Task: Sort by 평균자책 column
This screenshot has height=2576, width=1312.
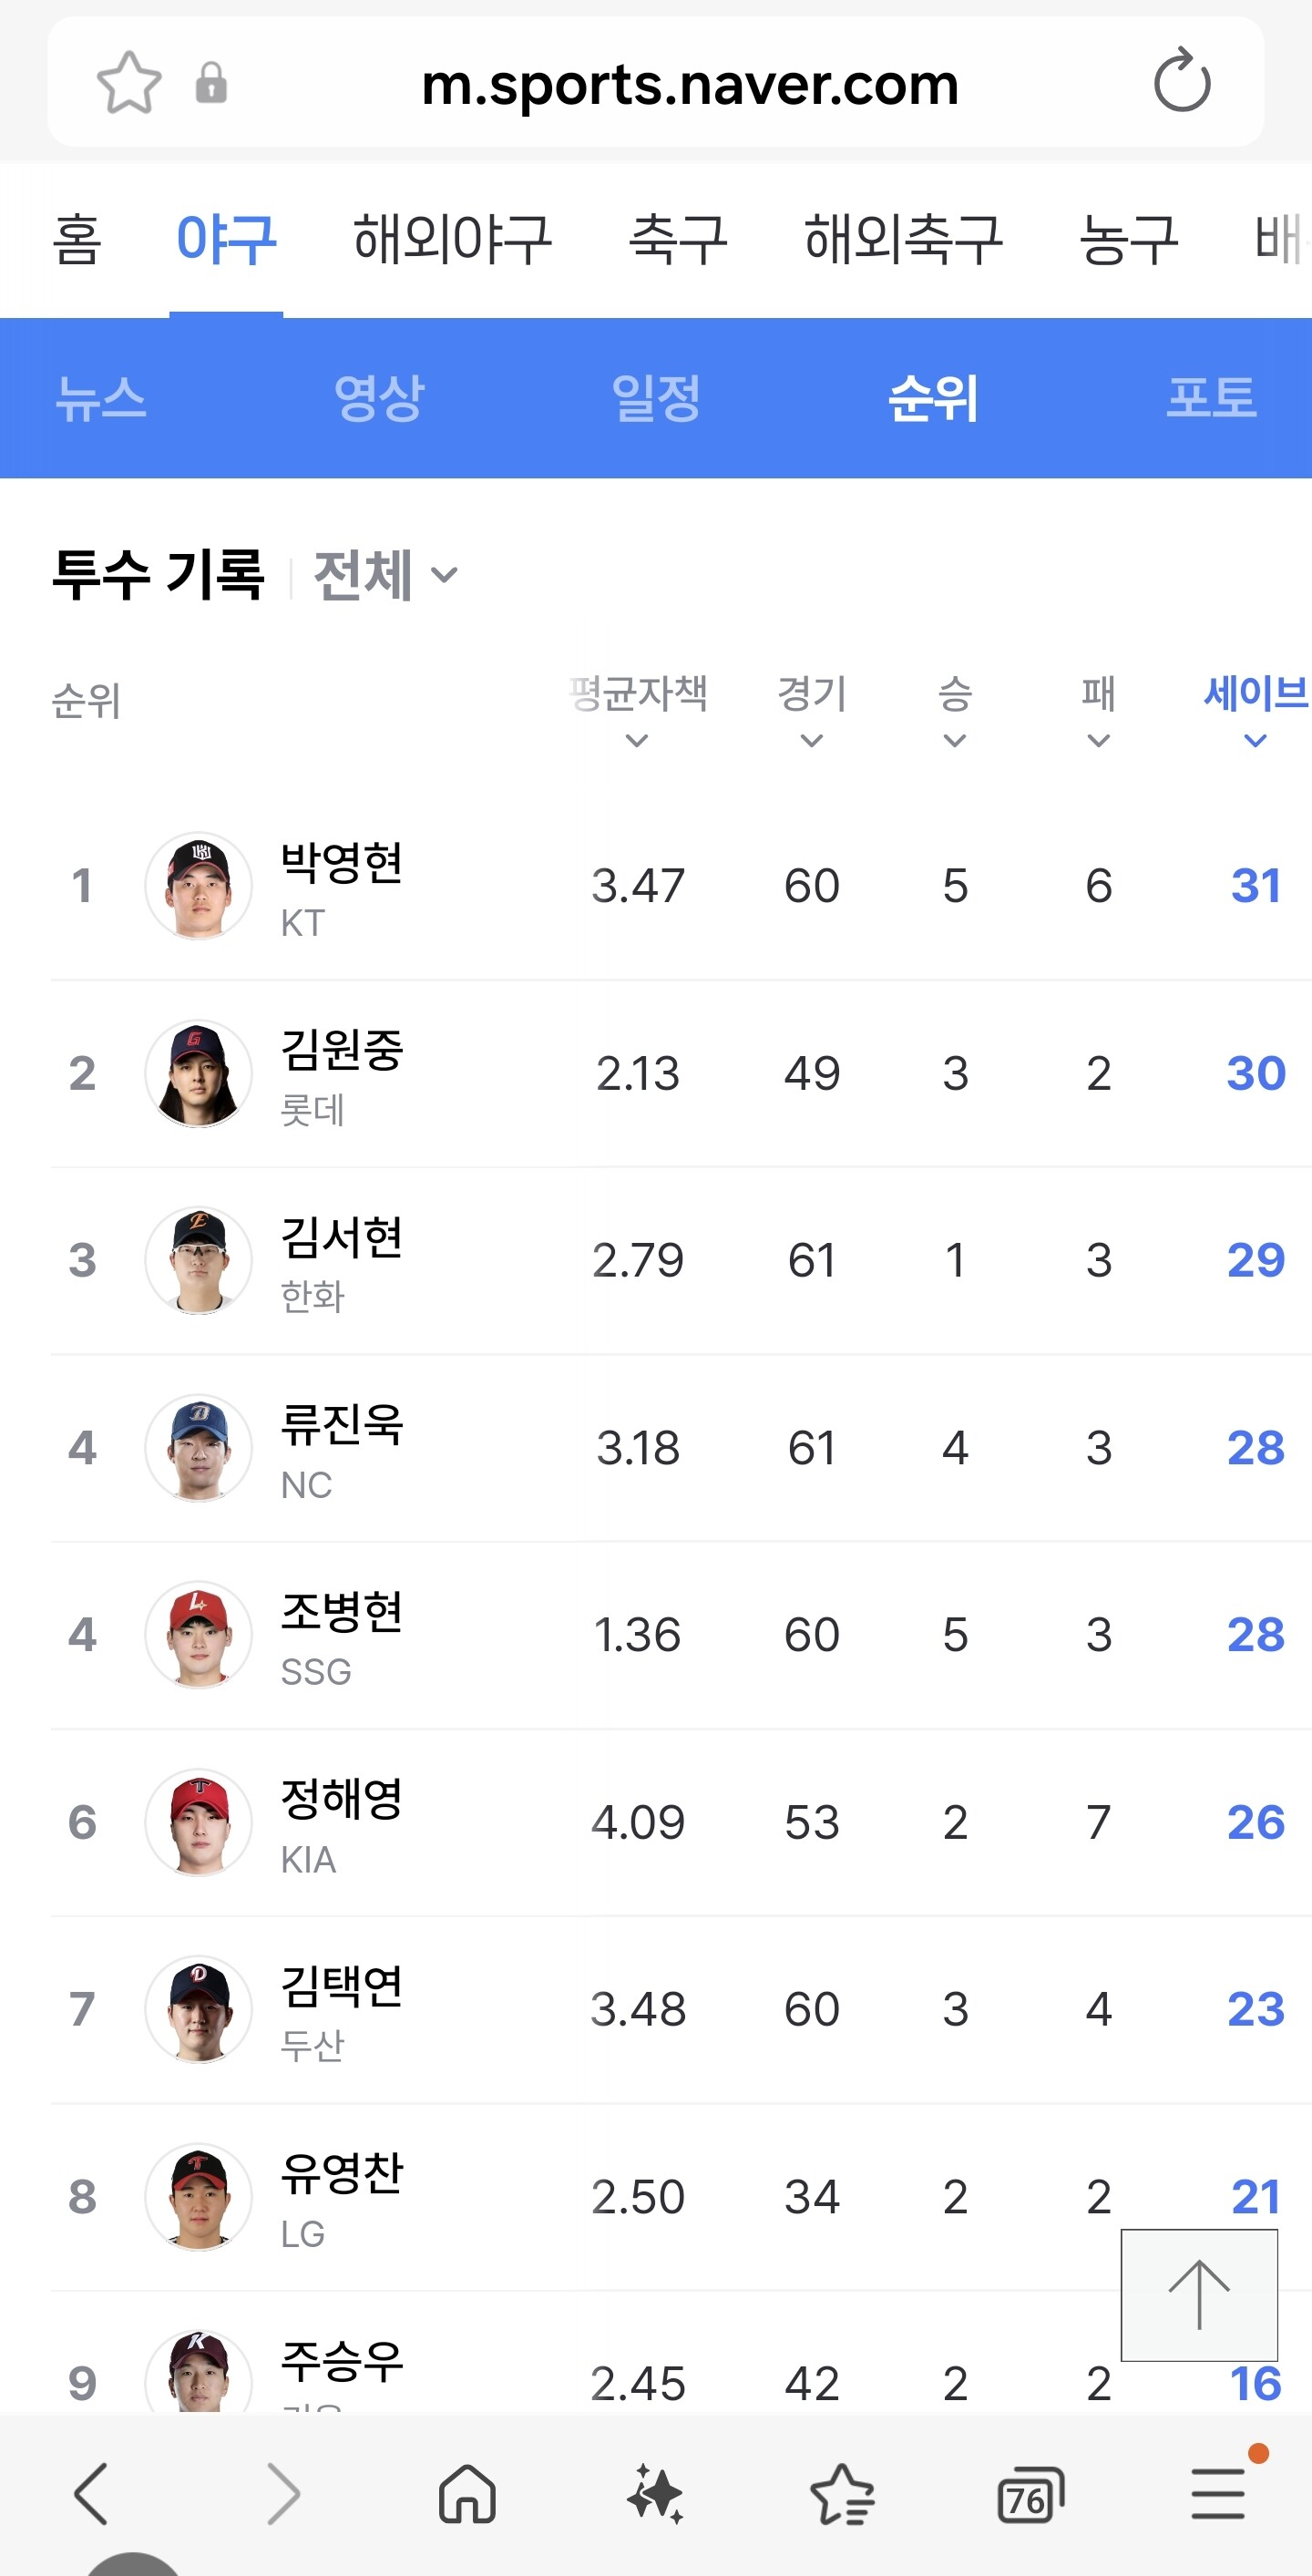Action: coord(638,710)
